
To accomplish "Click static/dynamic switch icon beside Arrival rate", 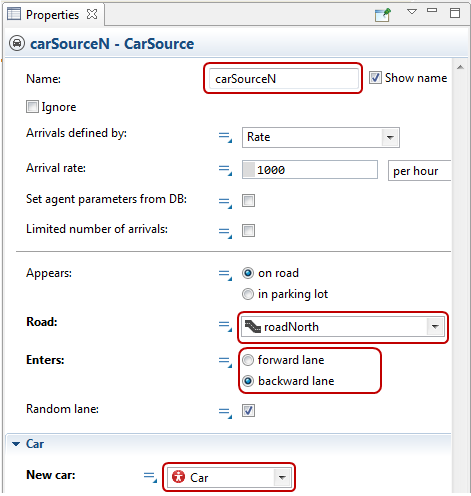I will (225, 170).
